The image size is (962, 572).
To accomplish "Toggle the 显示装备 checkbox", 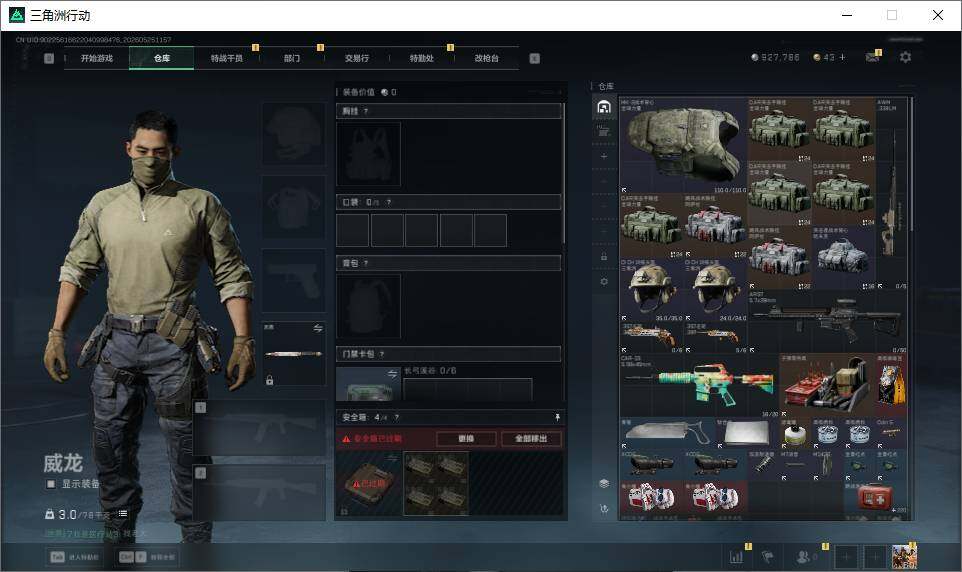I will click(x=51, y=484).
